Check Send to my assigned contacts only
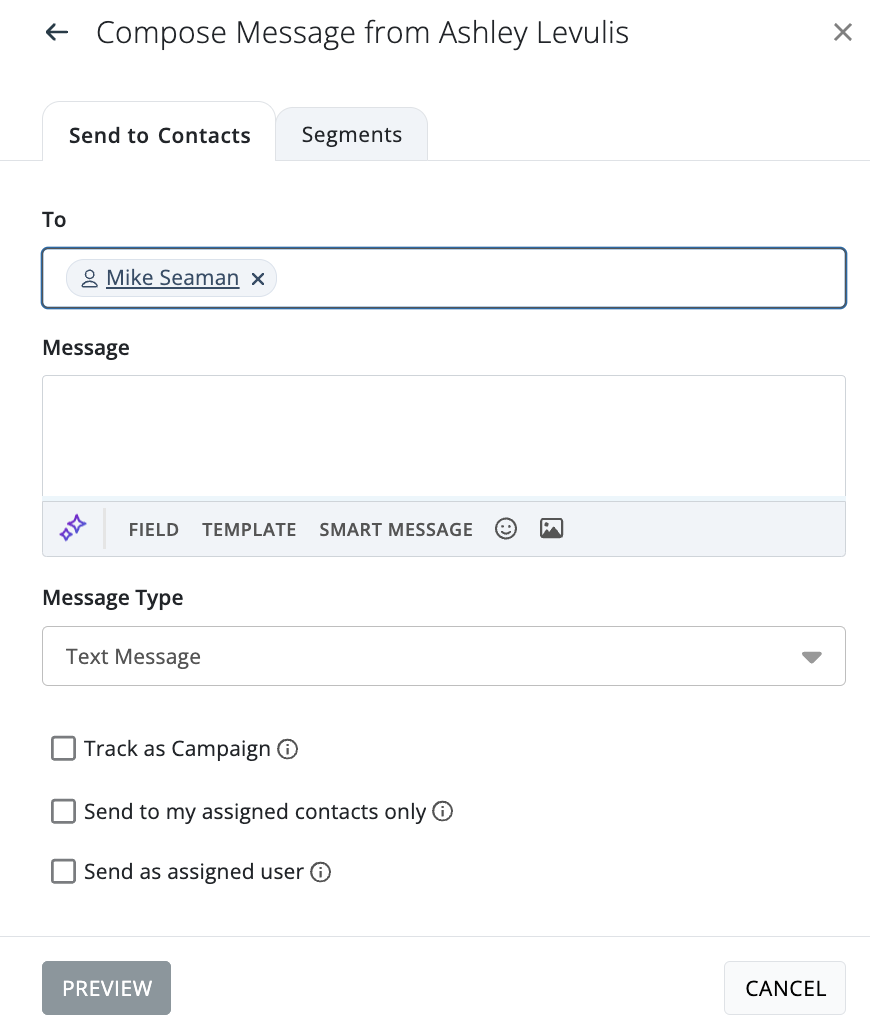 (64, 812)
